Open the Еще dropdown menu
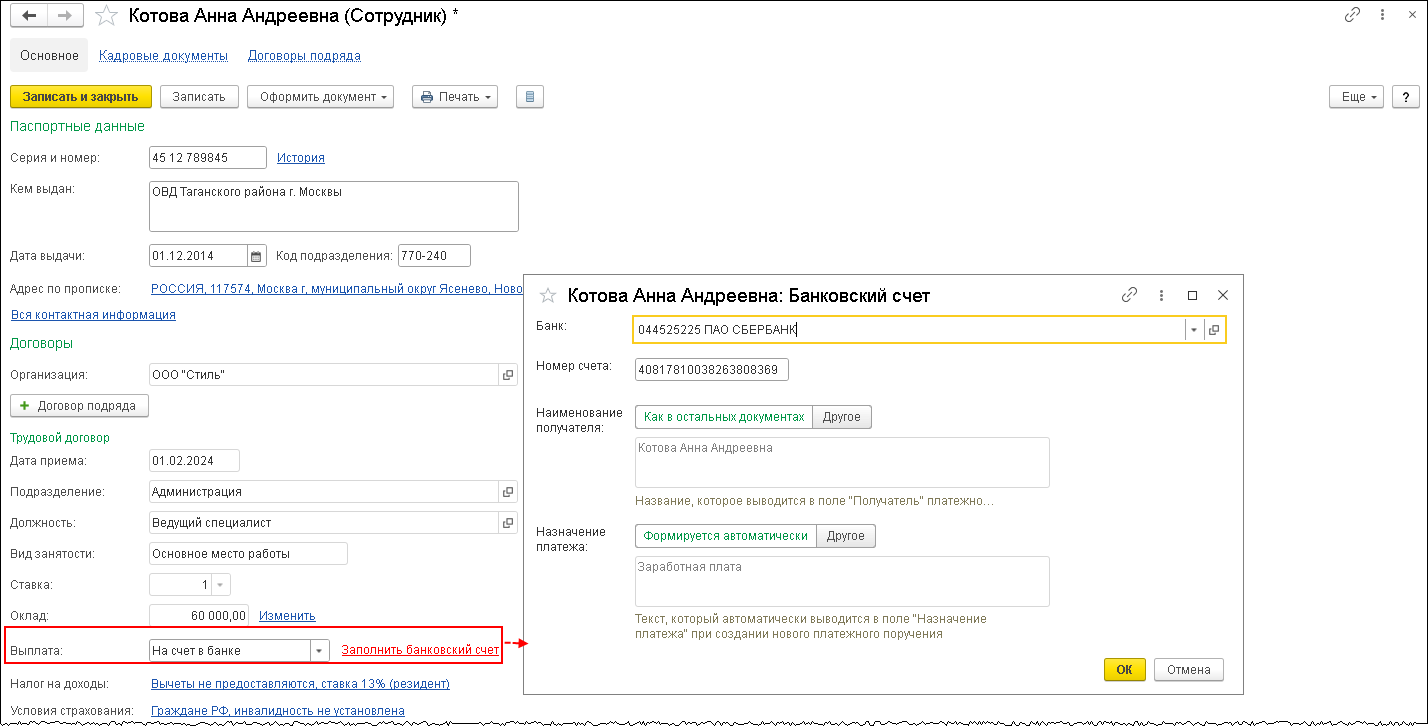 1357,97
